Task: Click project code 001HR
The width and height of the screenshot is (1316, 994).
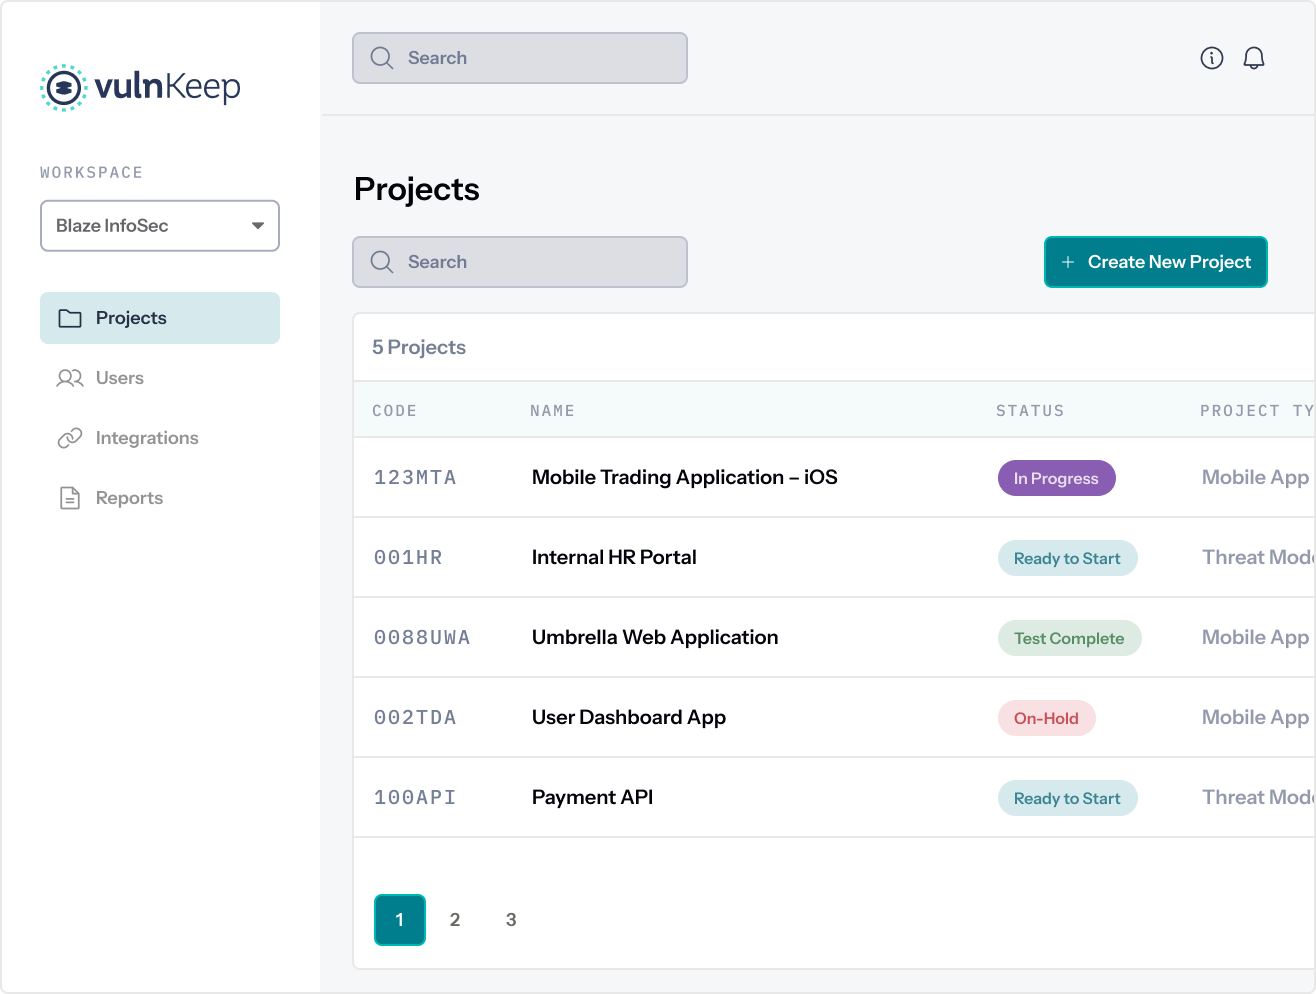Action: tap(408, 558)
